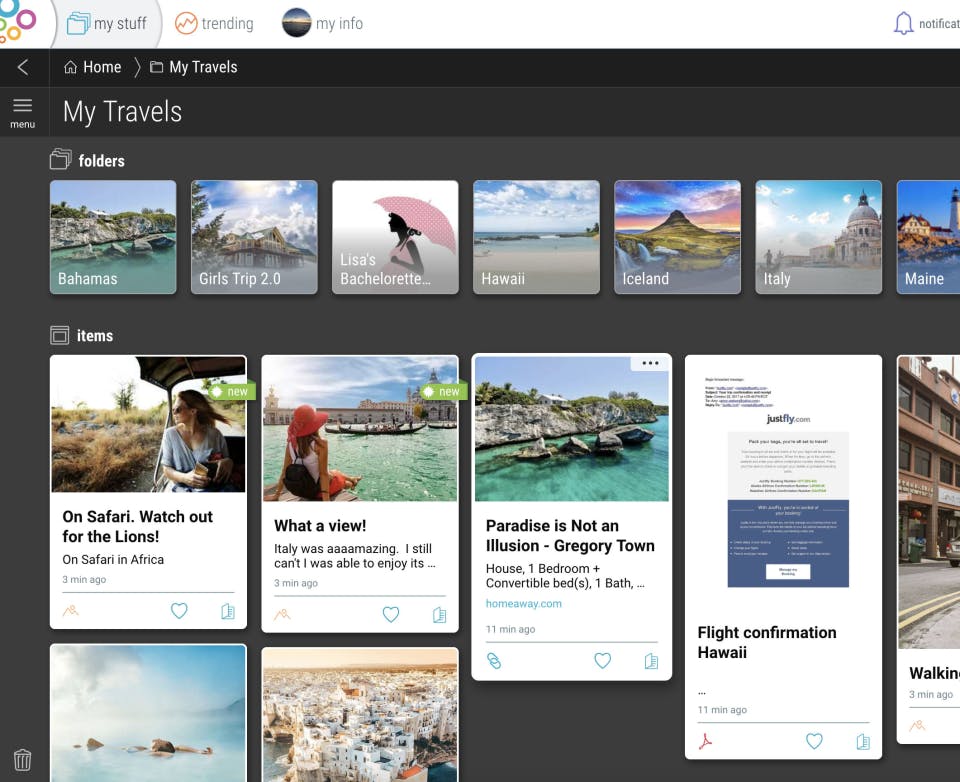Click book icon on Safari card

(x=228, y=611)
